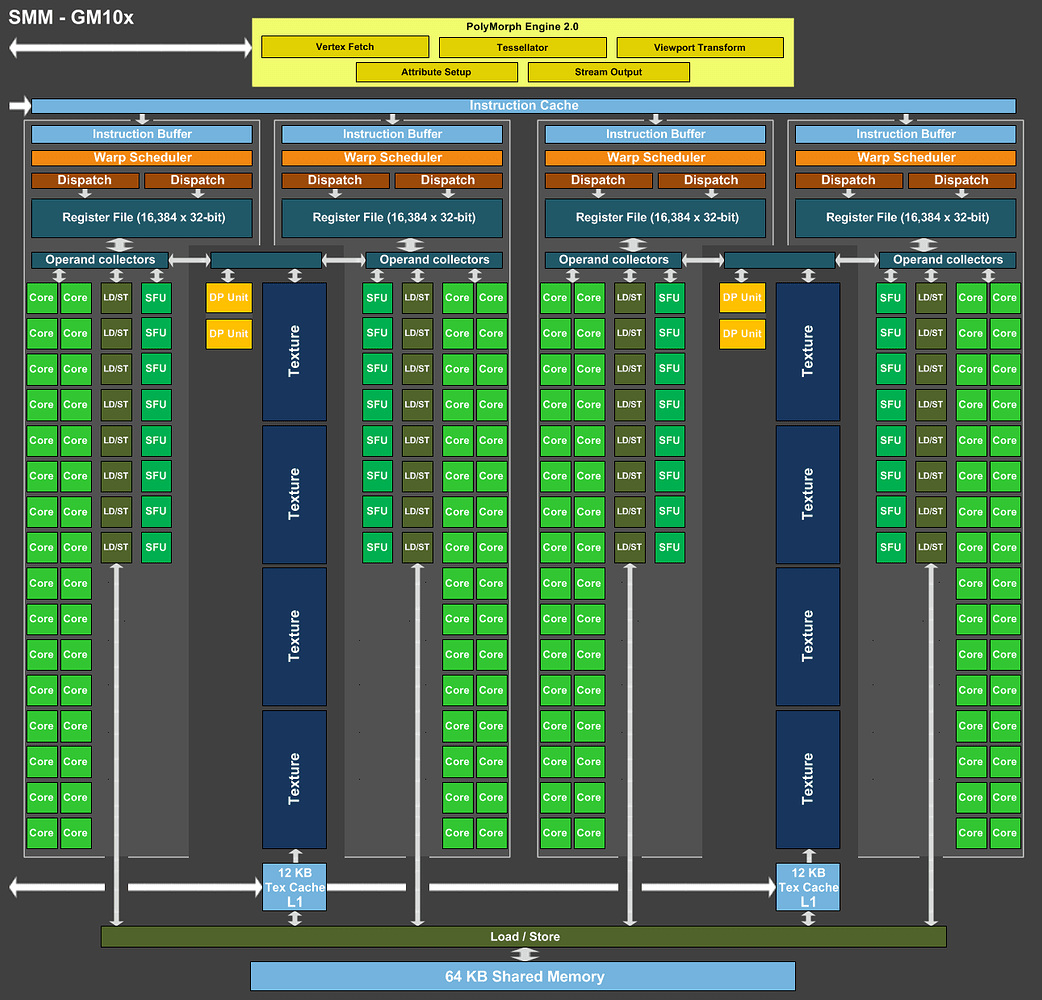The image size is (1042, 1000).
Task: Enable the first Dispatch unit on the right
Action: tap(849, 180)
